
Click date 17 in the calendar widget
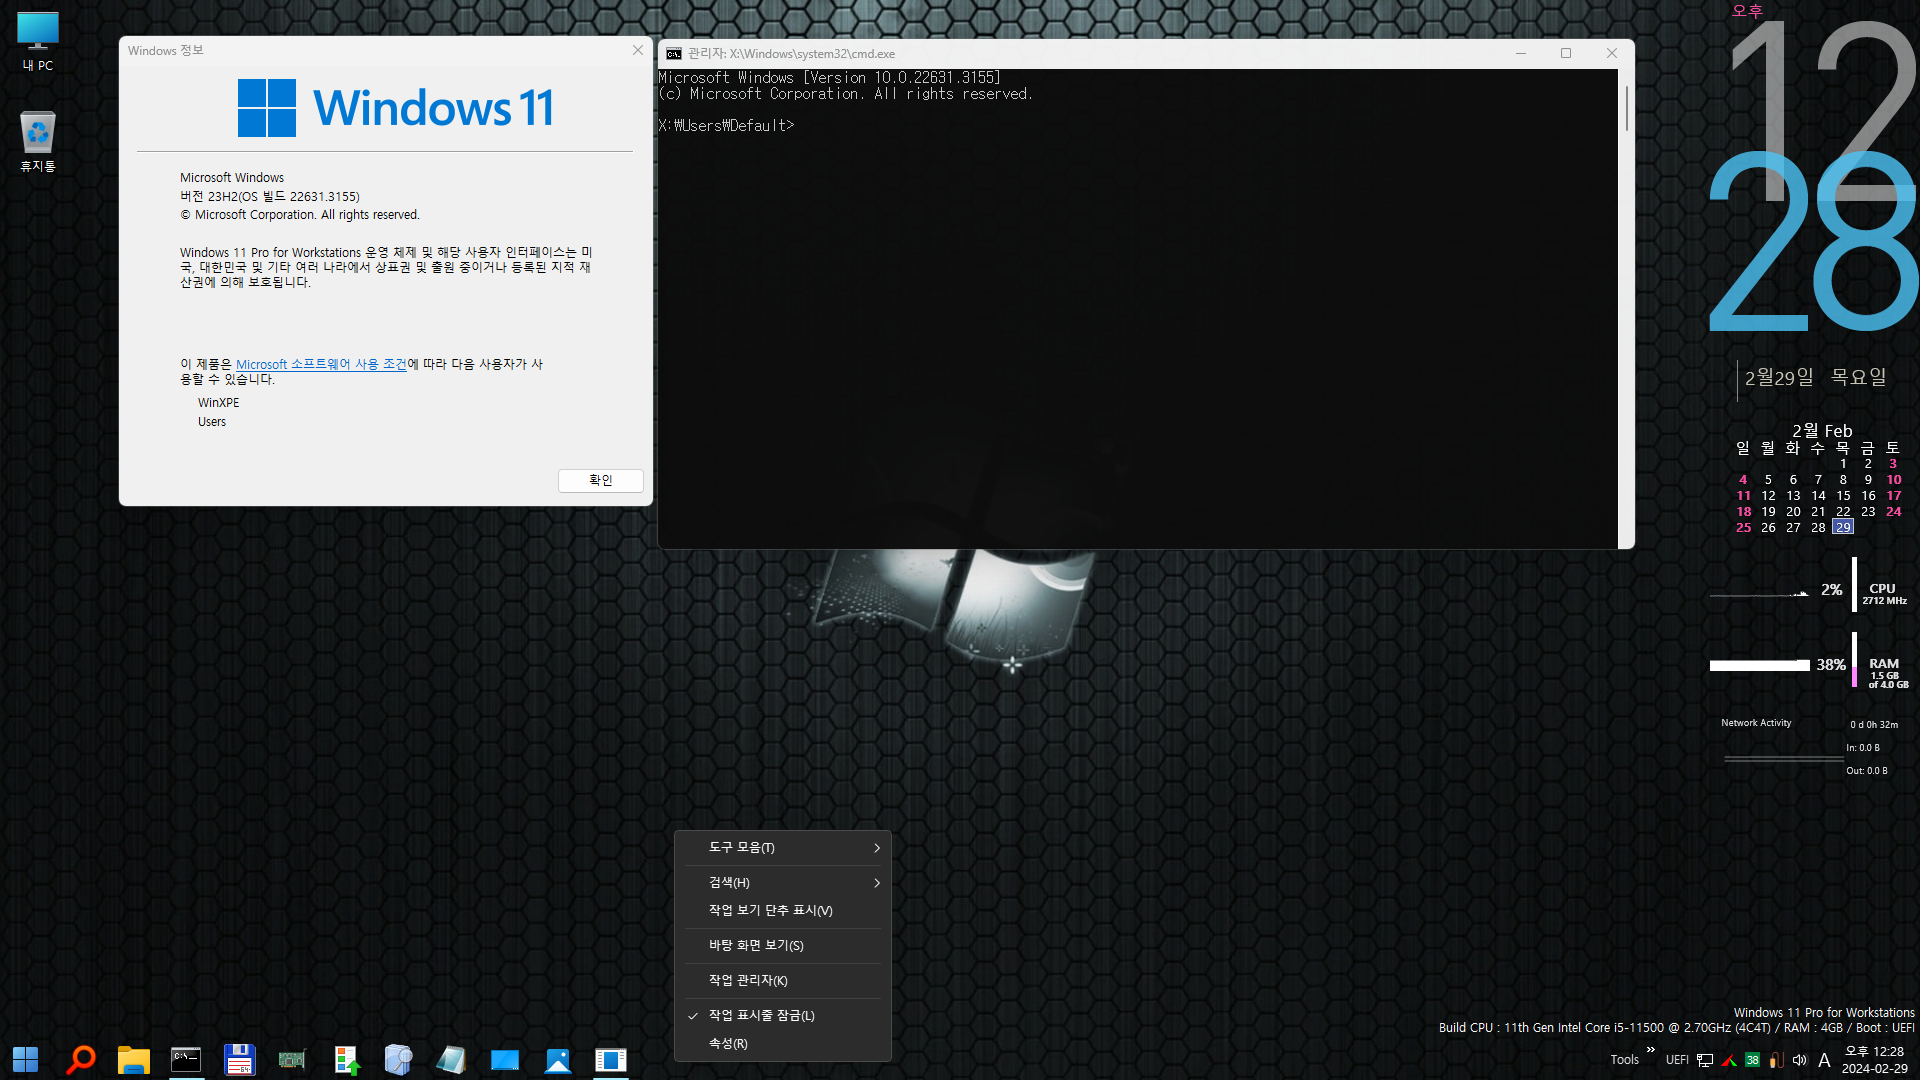point(1893,495)
